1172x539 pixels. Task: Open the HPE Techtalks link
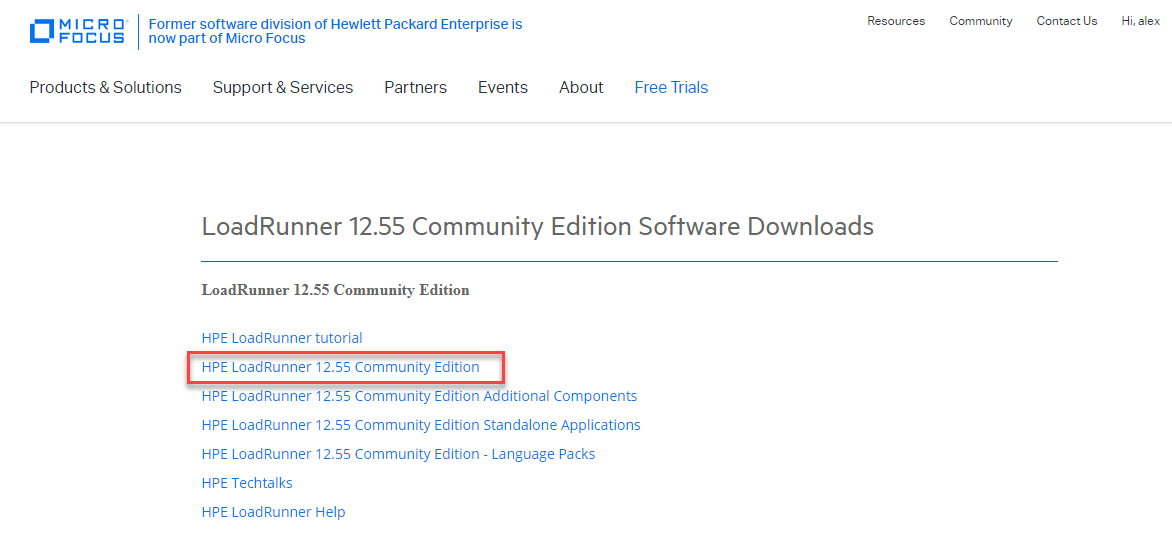(247, 483)
